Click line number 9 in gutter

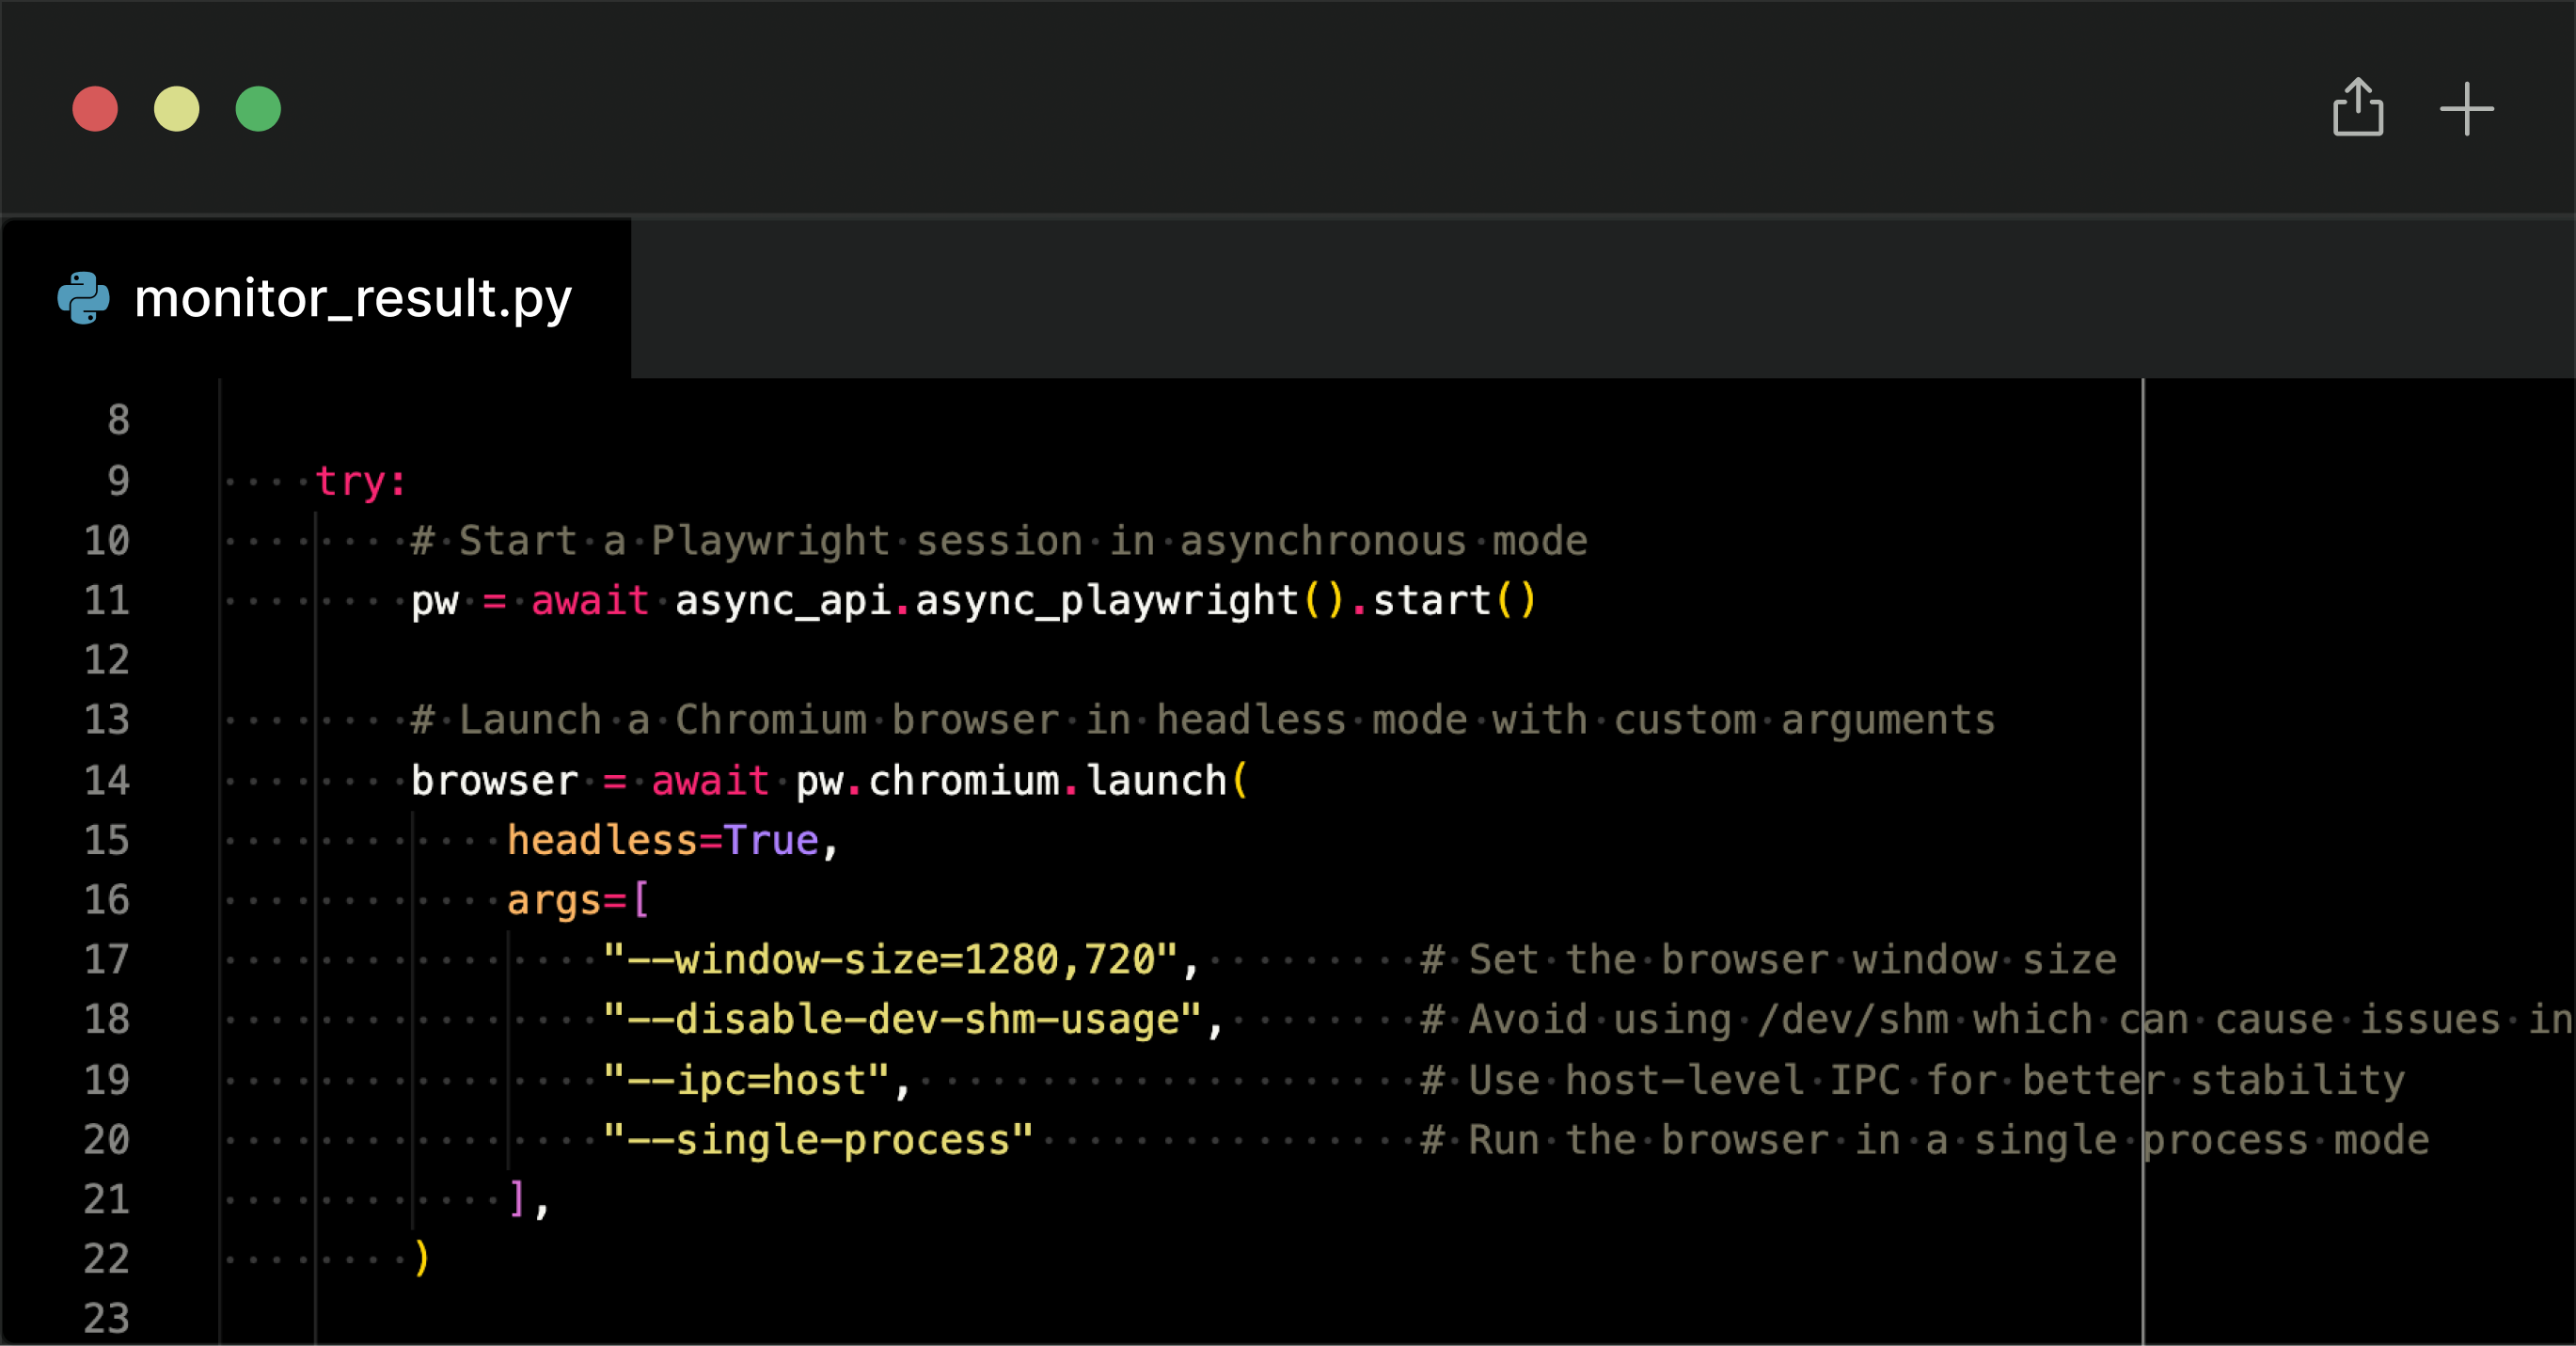coord(118,481)
